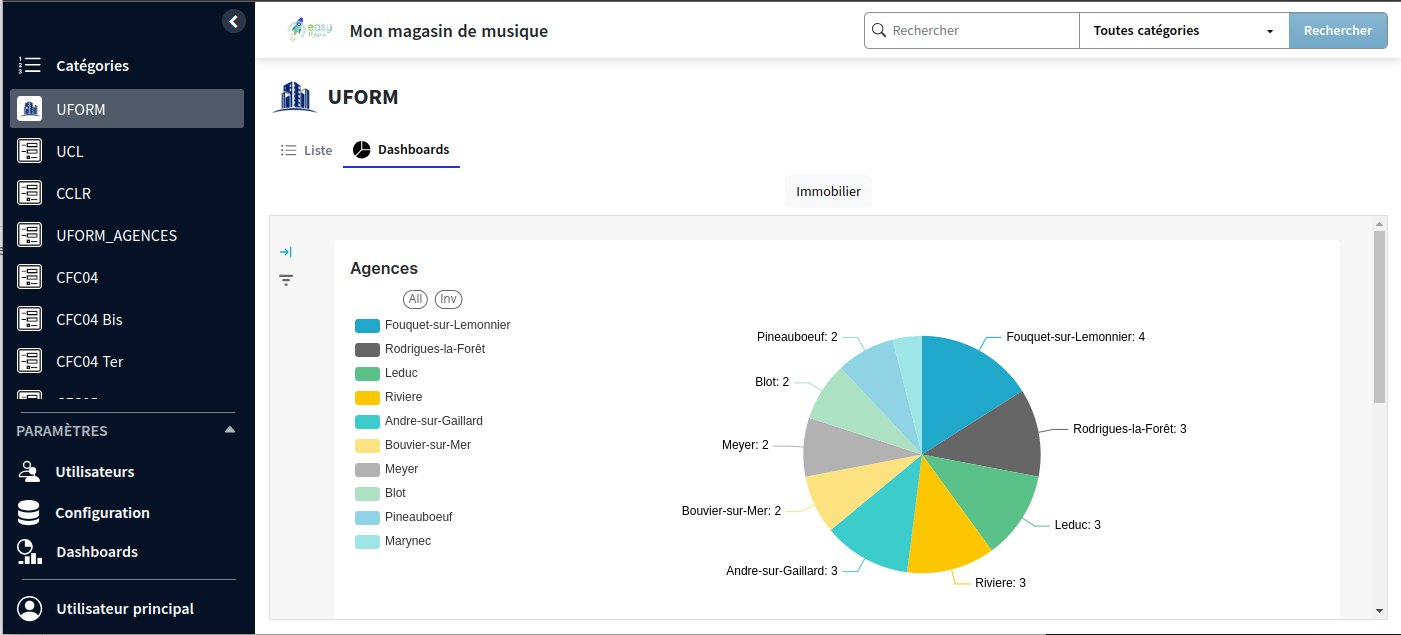The width and height of the screenshot is (1401, 635).
Task: Collapse the left sidebar with the chevron
Action: [233, 20]
